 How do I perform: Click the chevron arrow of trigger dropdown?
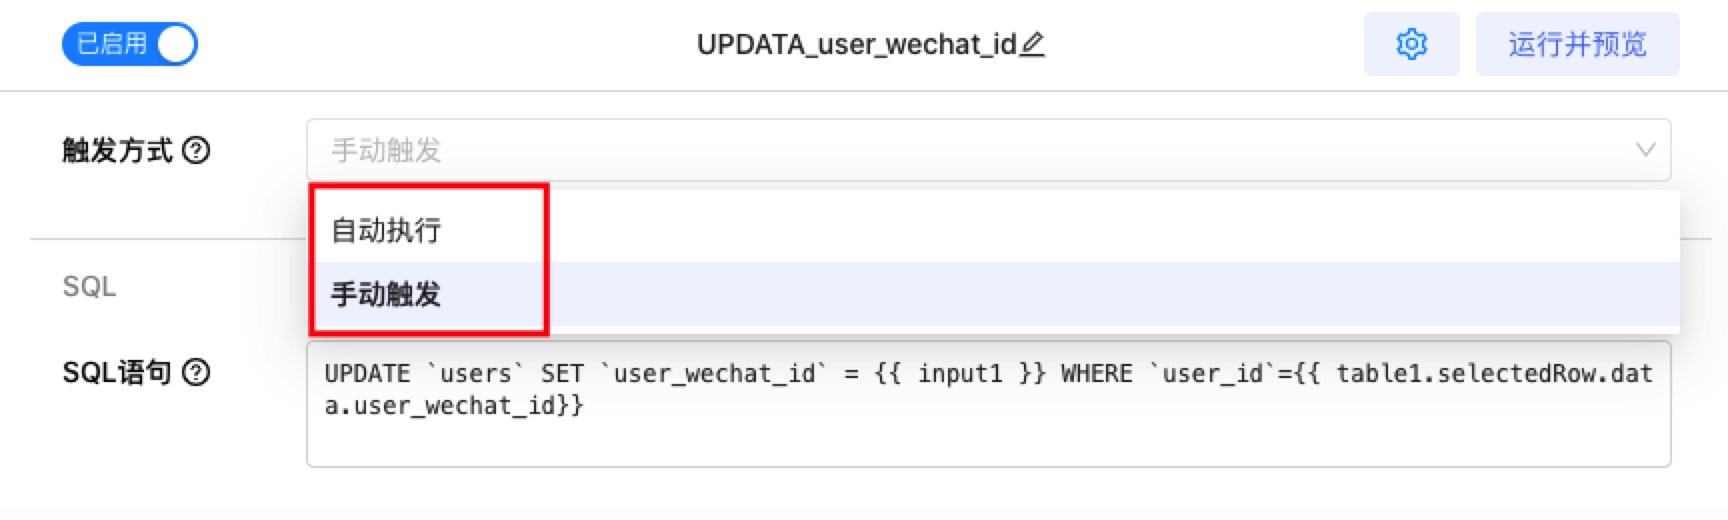pos(1645,150)
